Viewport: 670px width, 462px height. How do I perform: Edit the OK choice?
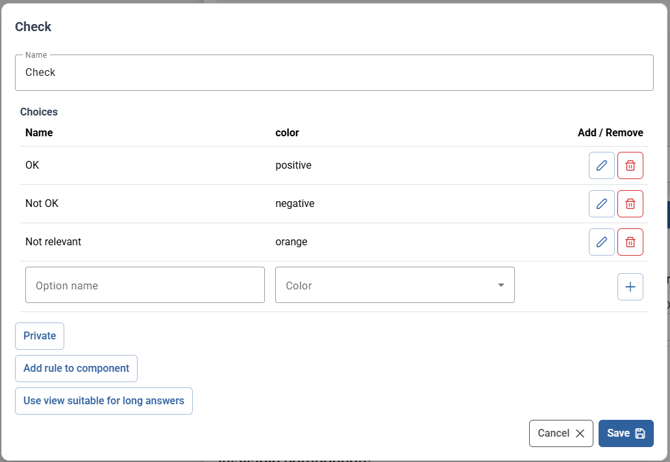(601, 166)
